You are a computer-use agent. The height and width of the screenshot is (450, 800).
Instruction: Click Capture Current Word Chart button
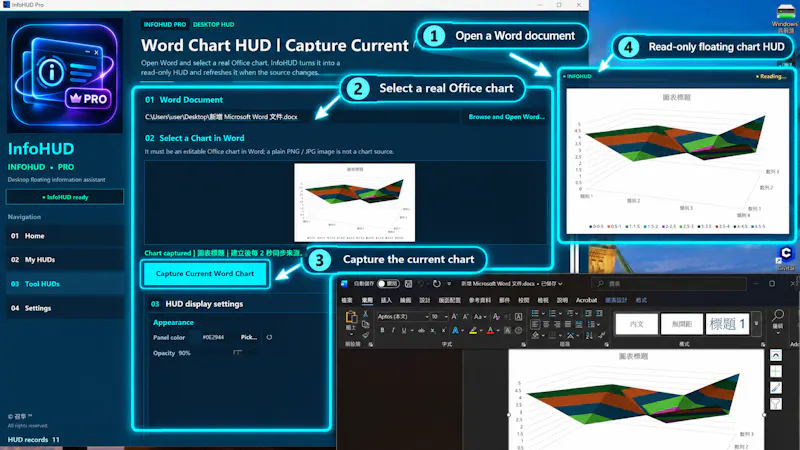(x=205, y=273)
